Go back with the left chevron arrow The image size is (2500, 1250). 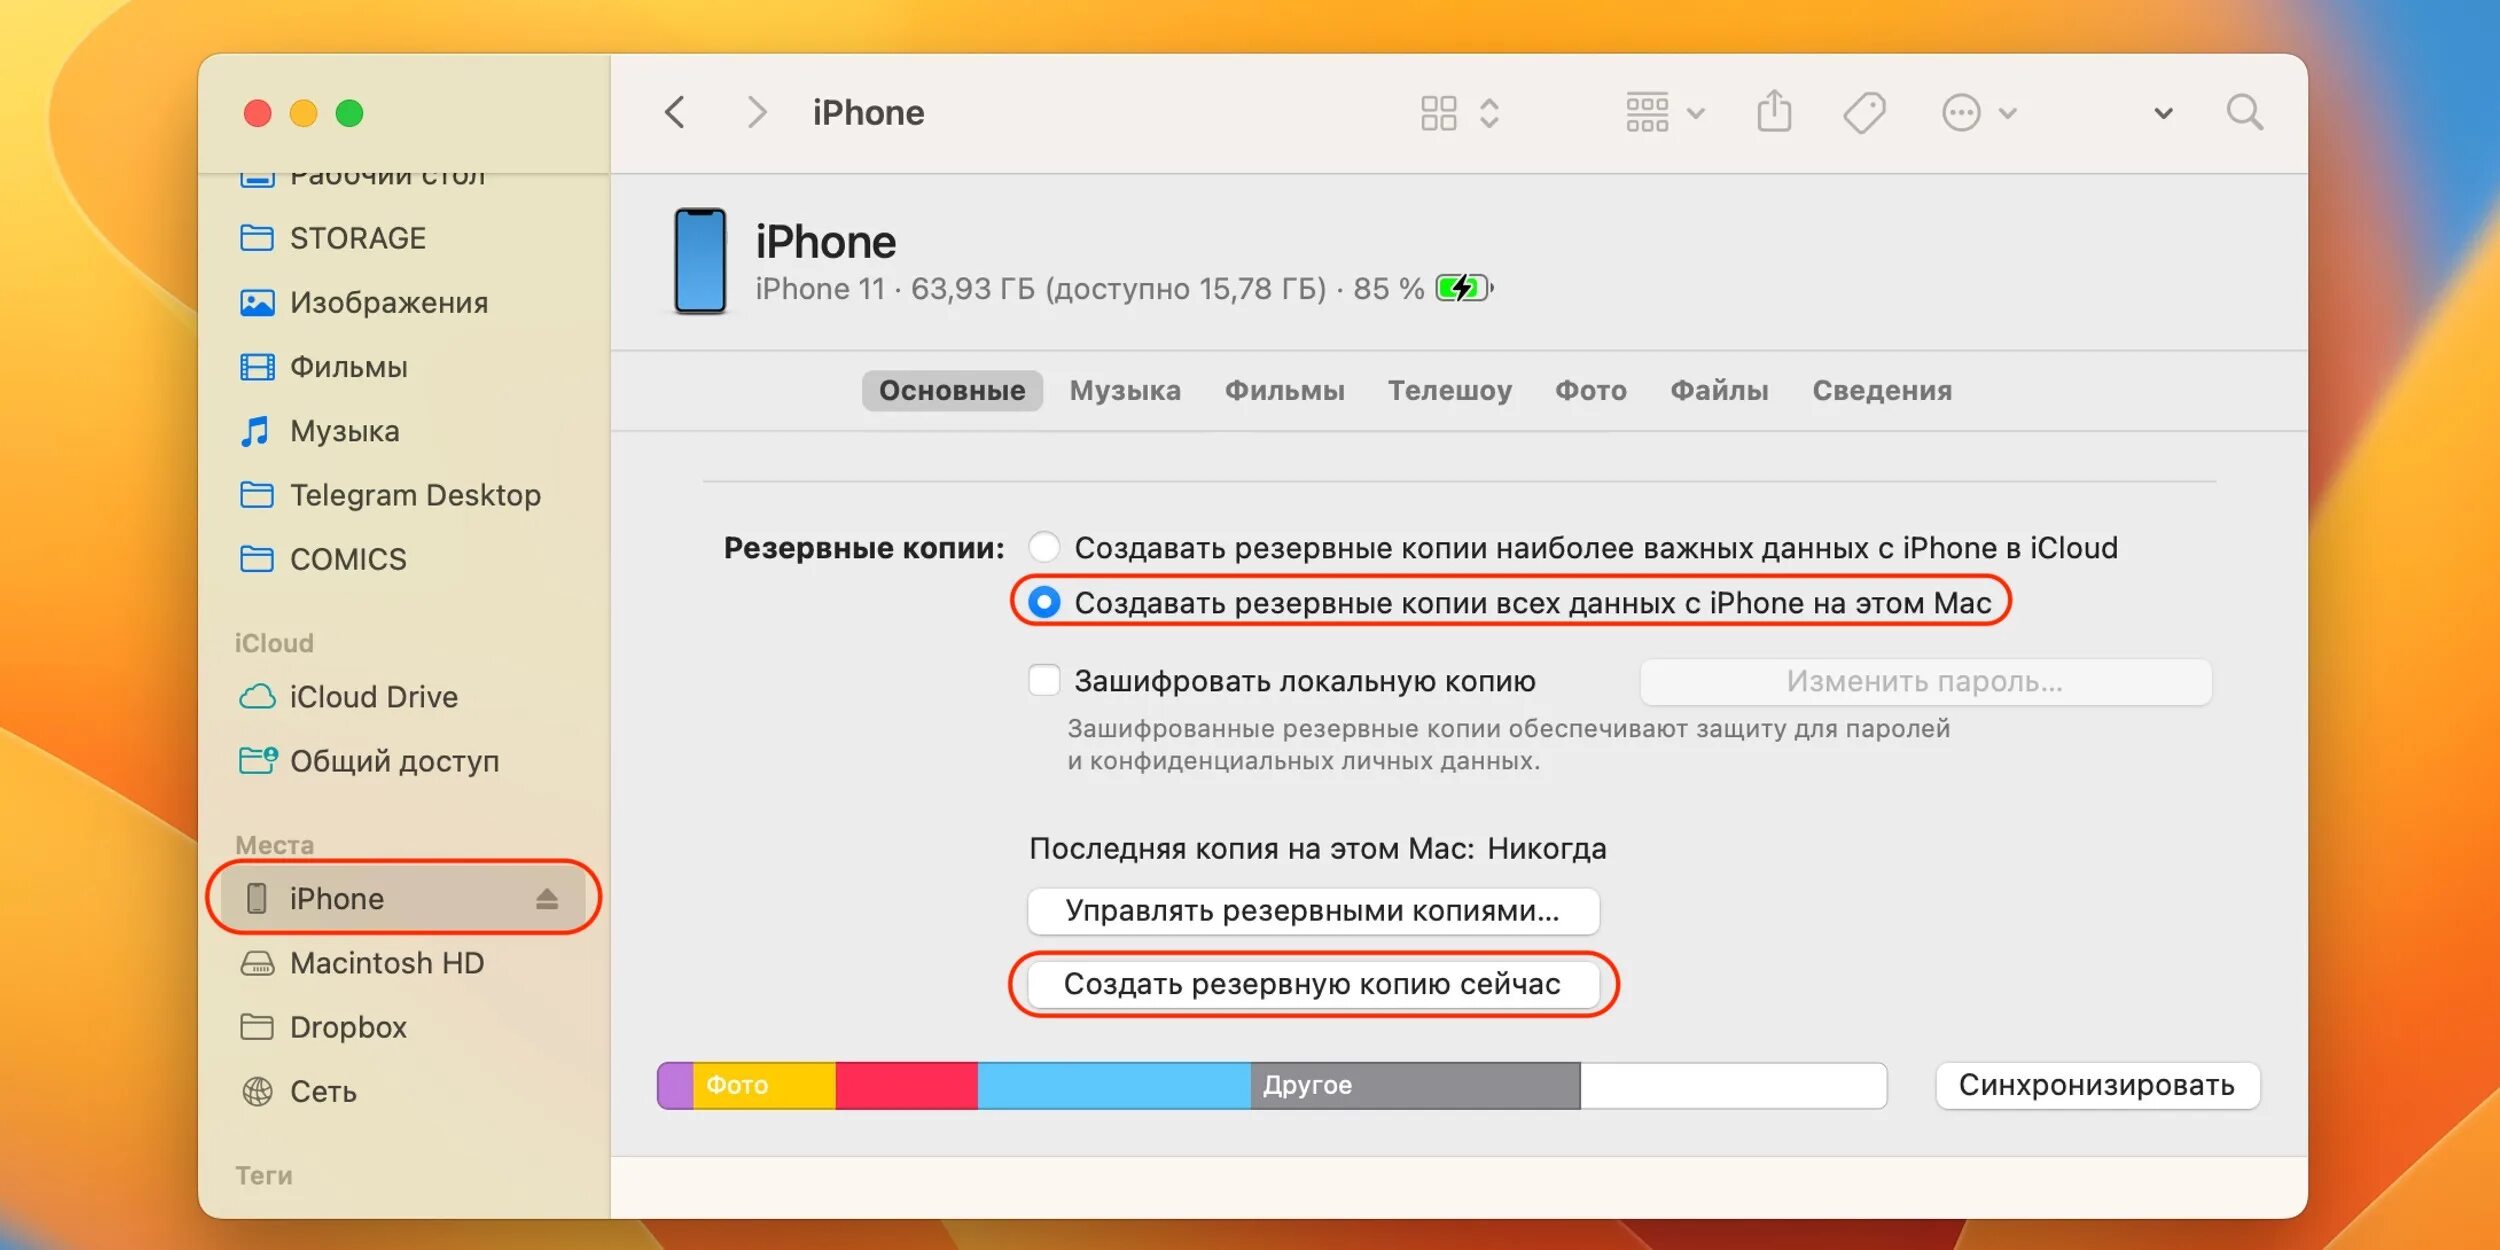click(x=676, y=113)
